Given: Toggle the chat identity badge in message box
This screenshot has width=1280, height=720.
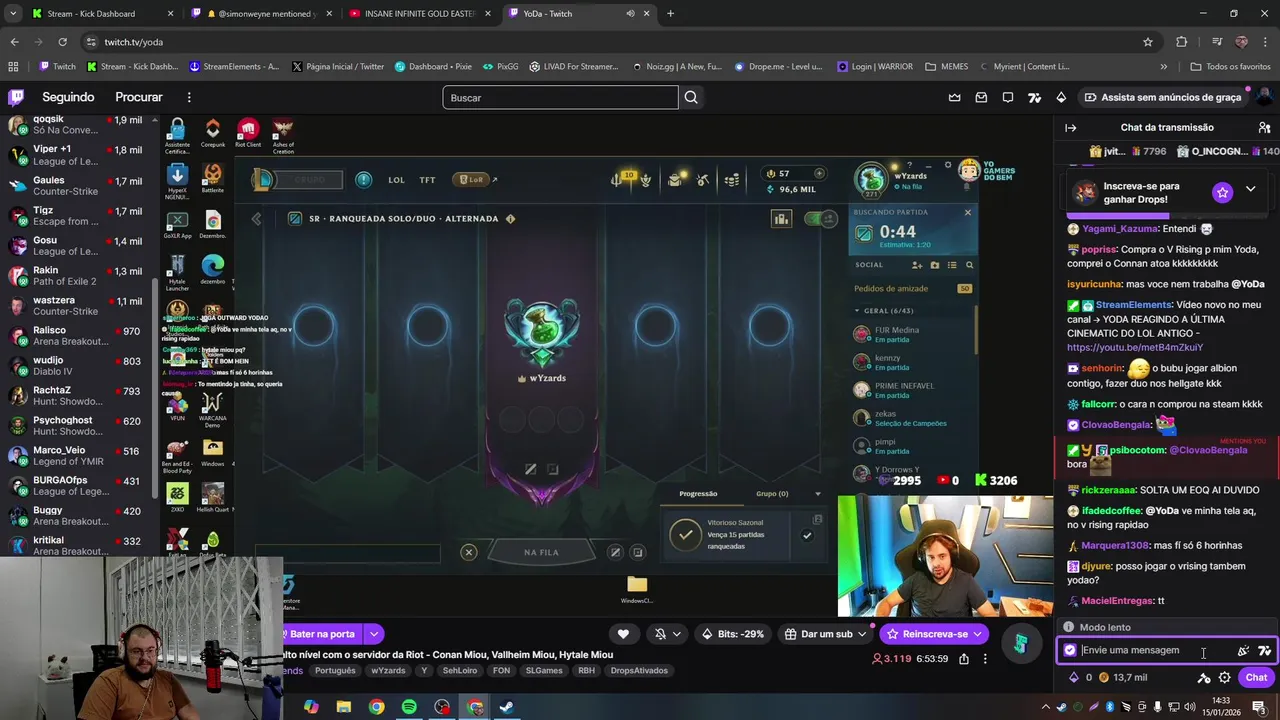Looking at the screenshot, I should point(1070,650).
